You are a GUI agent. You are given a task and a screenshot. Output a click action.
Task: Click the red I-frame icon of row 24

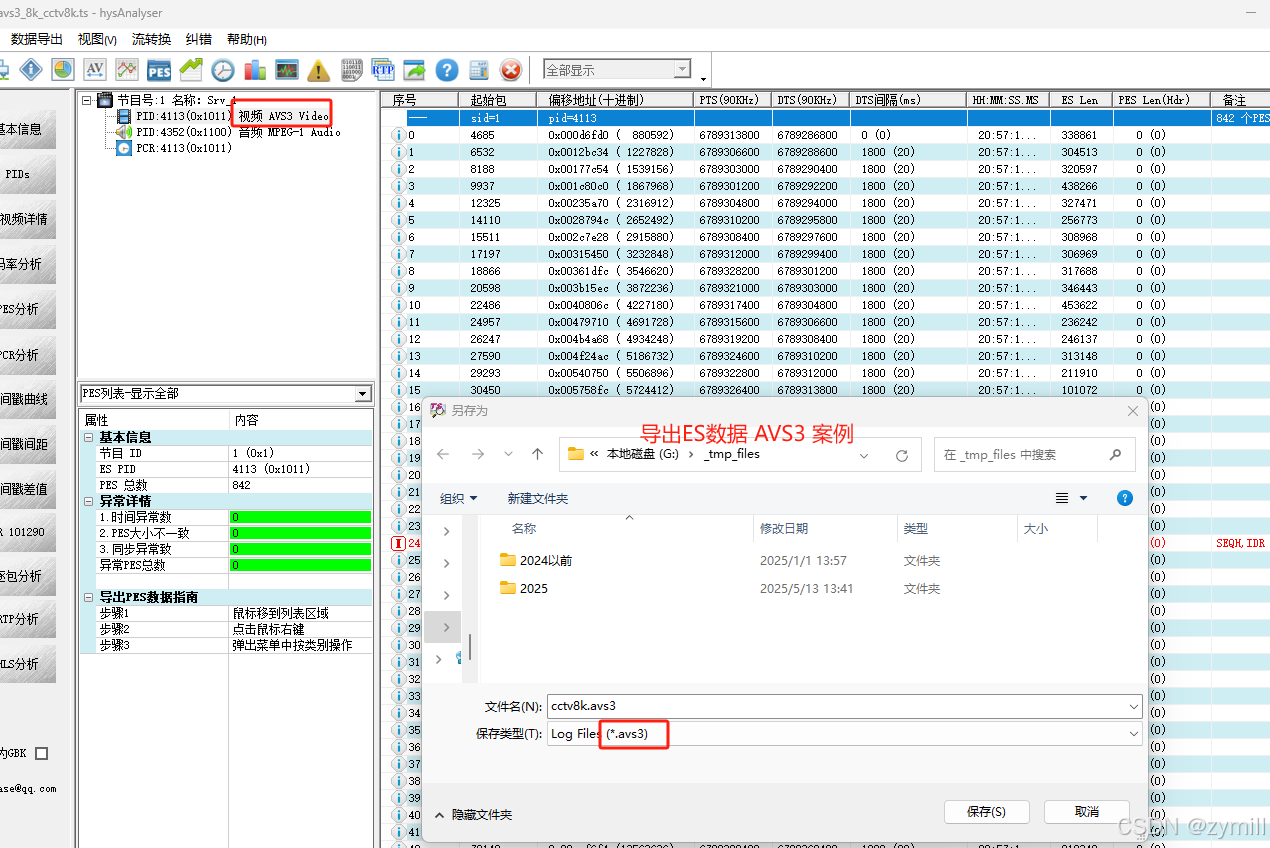398,543
